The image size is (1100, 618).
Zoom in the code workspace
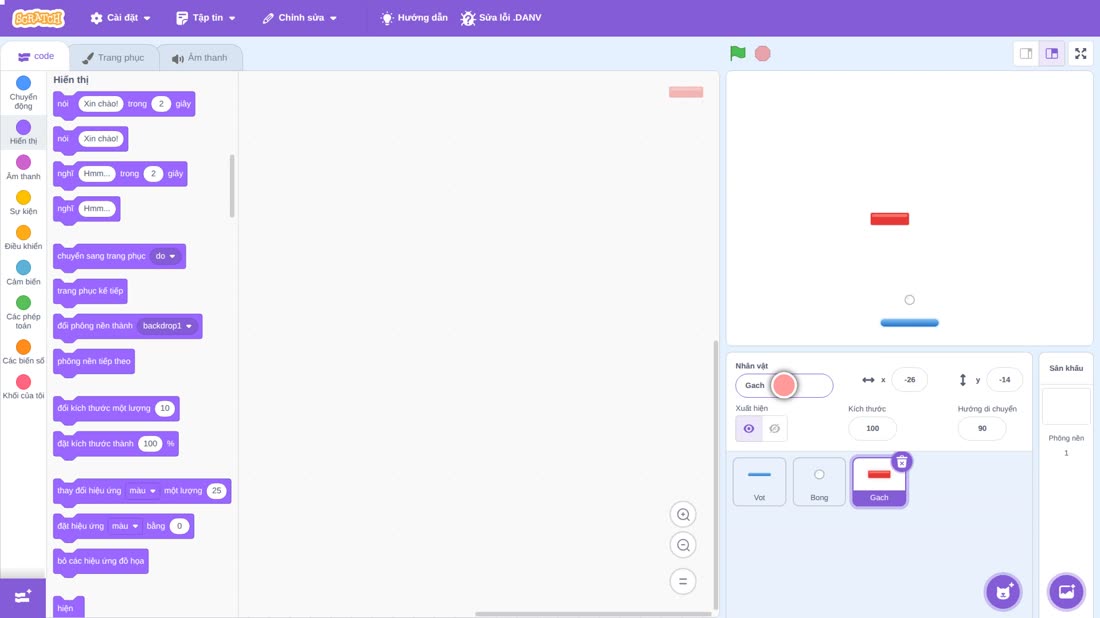click(x=683, y=514)
